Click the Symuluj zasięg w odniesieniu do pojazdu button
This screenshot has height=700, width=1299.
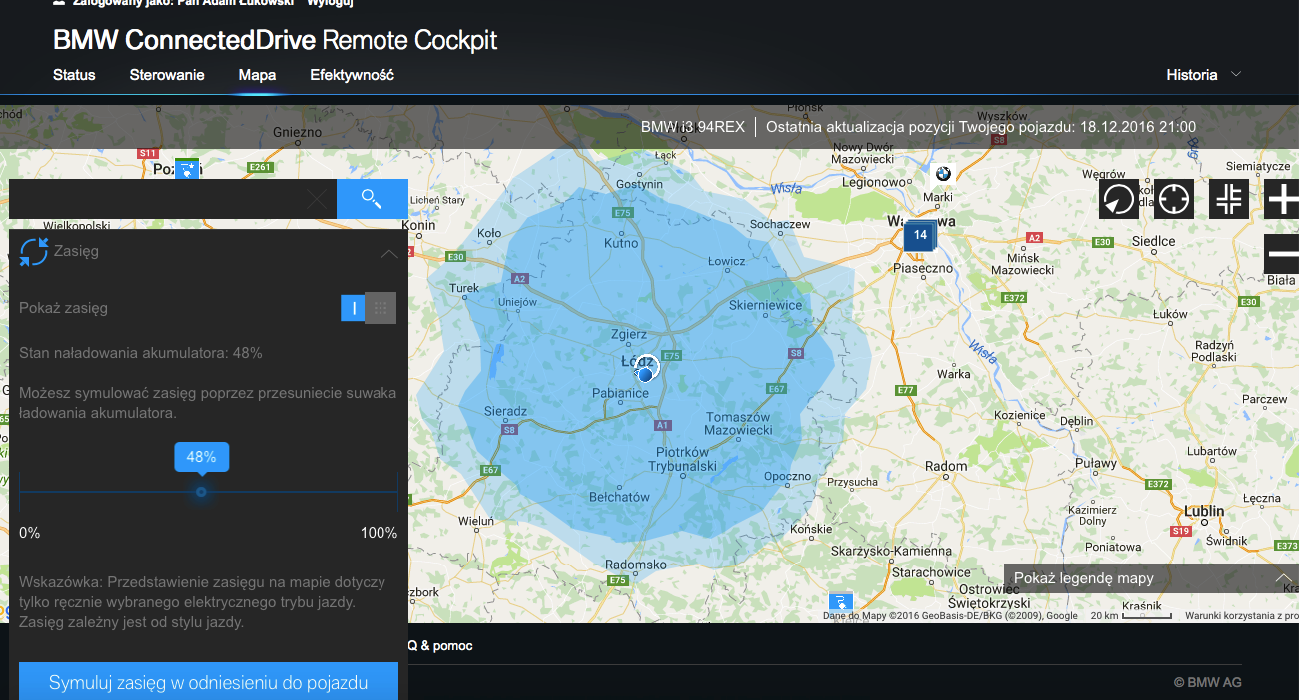209,683
